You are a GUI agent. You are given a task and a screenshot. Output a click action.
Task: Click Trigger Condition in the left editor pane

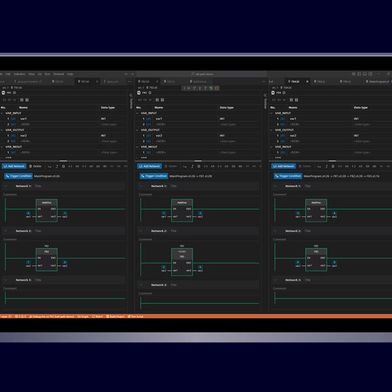coord(18,176)
